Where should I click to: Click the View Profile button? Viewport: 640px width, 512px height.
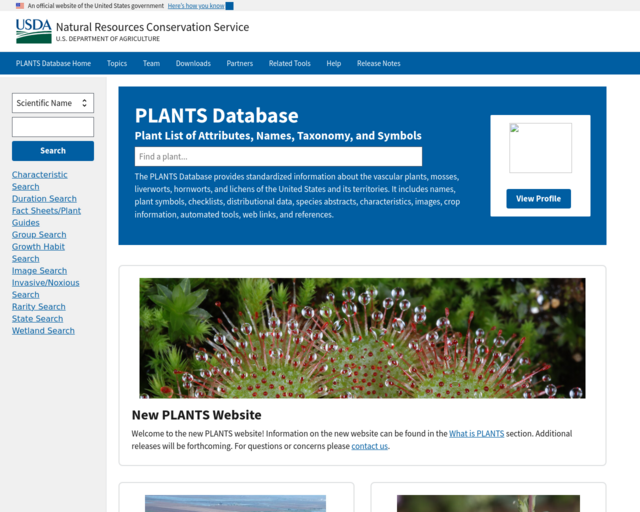538,198
